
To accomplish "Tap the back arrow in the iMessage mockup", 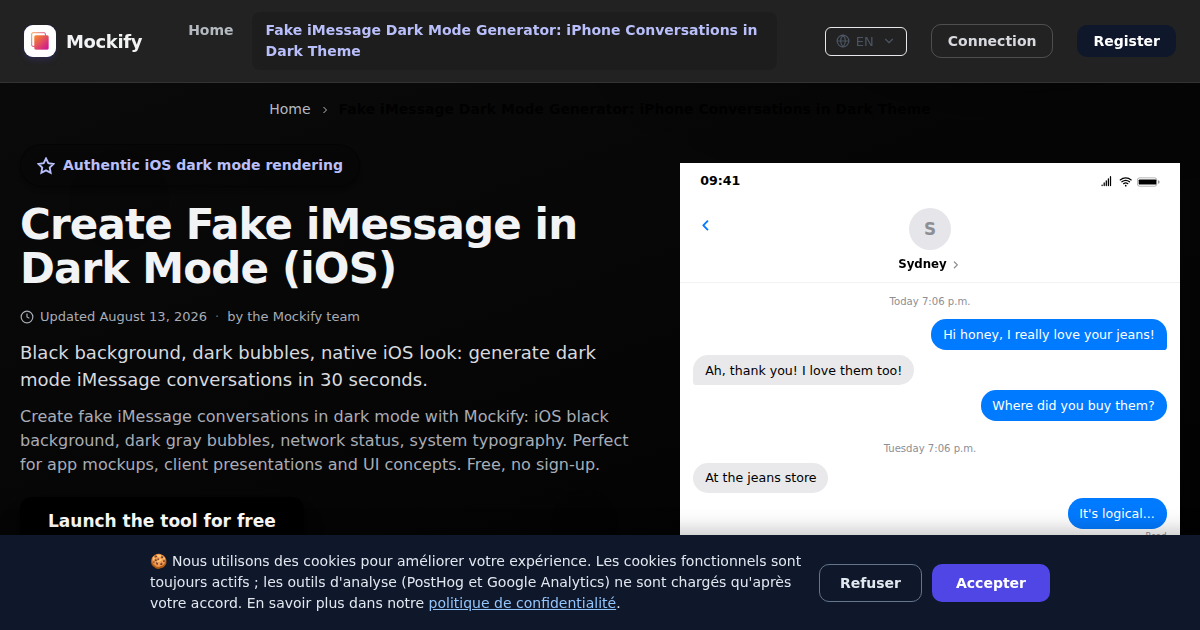I will click(705, 226).
